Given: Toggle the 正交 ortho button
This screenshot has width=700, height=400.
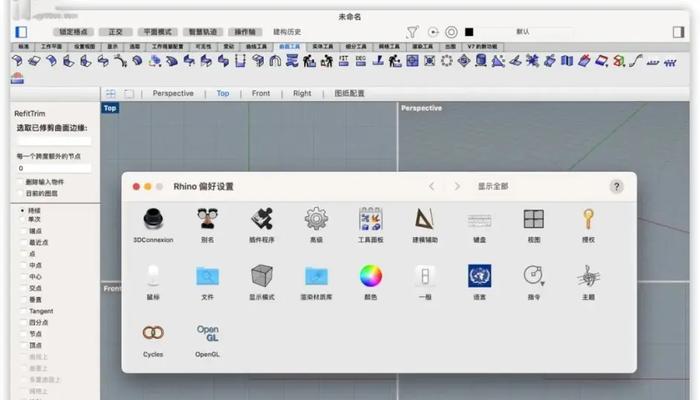Looking at the screenshot, I should [x=115, y=32].
